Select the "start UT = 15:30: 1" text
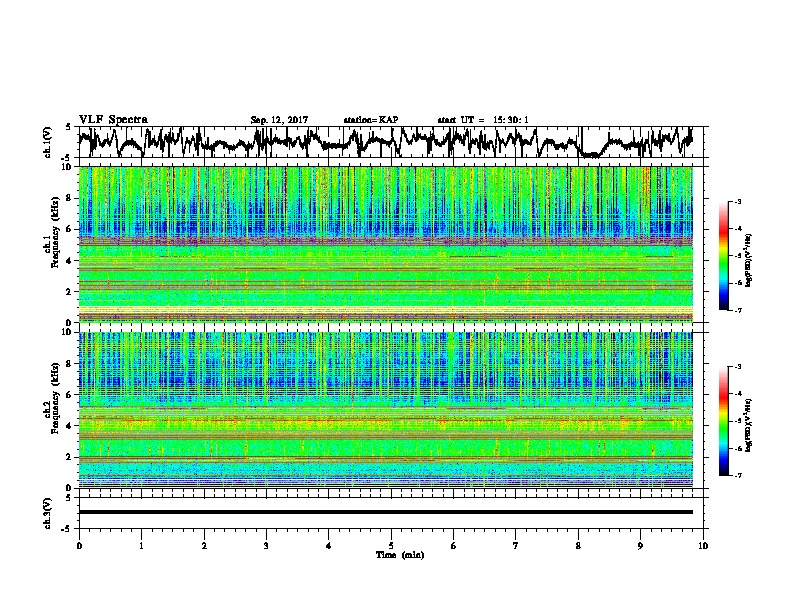Viewport: 792px width, 612px height. point(483,120)
